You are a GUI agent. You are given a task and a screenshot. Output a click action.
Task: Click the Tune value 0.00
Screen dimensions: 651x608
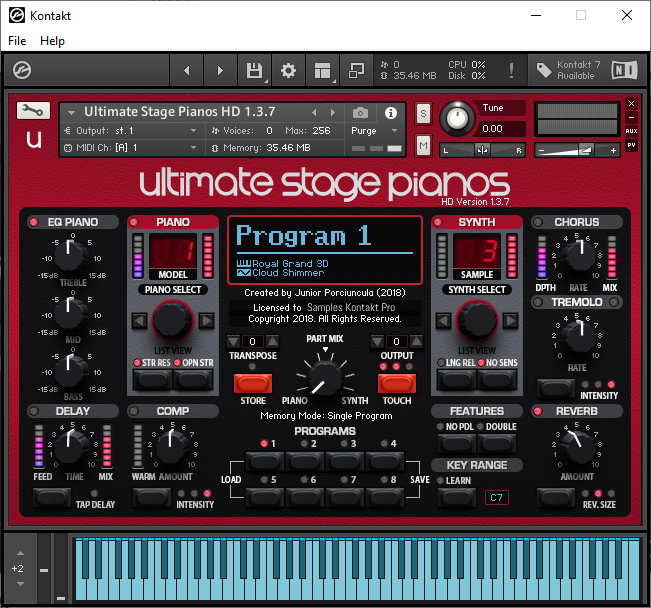pyautogui.click(x=492, y=129)
